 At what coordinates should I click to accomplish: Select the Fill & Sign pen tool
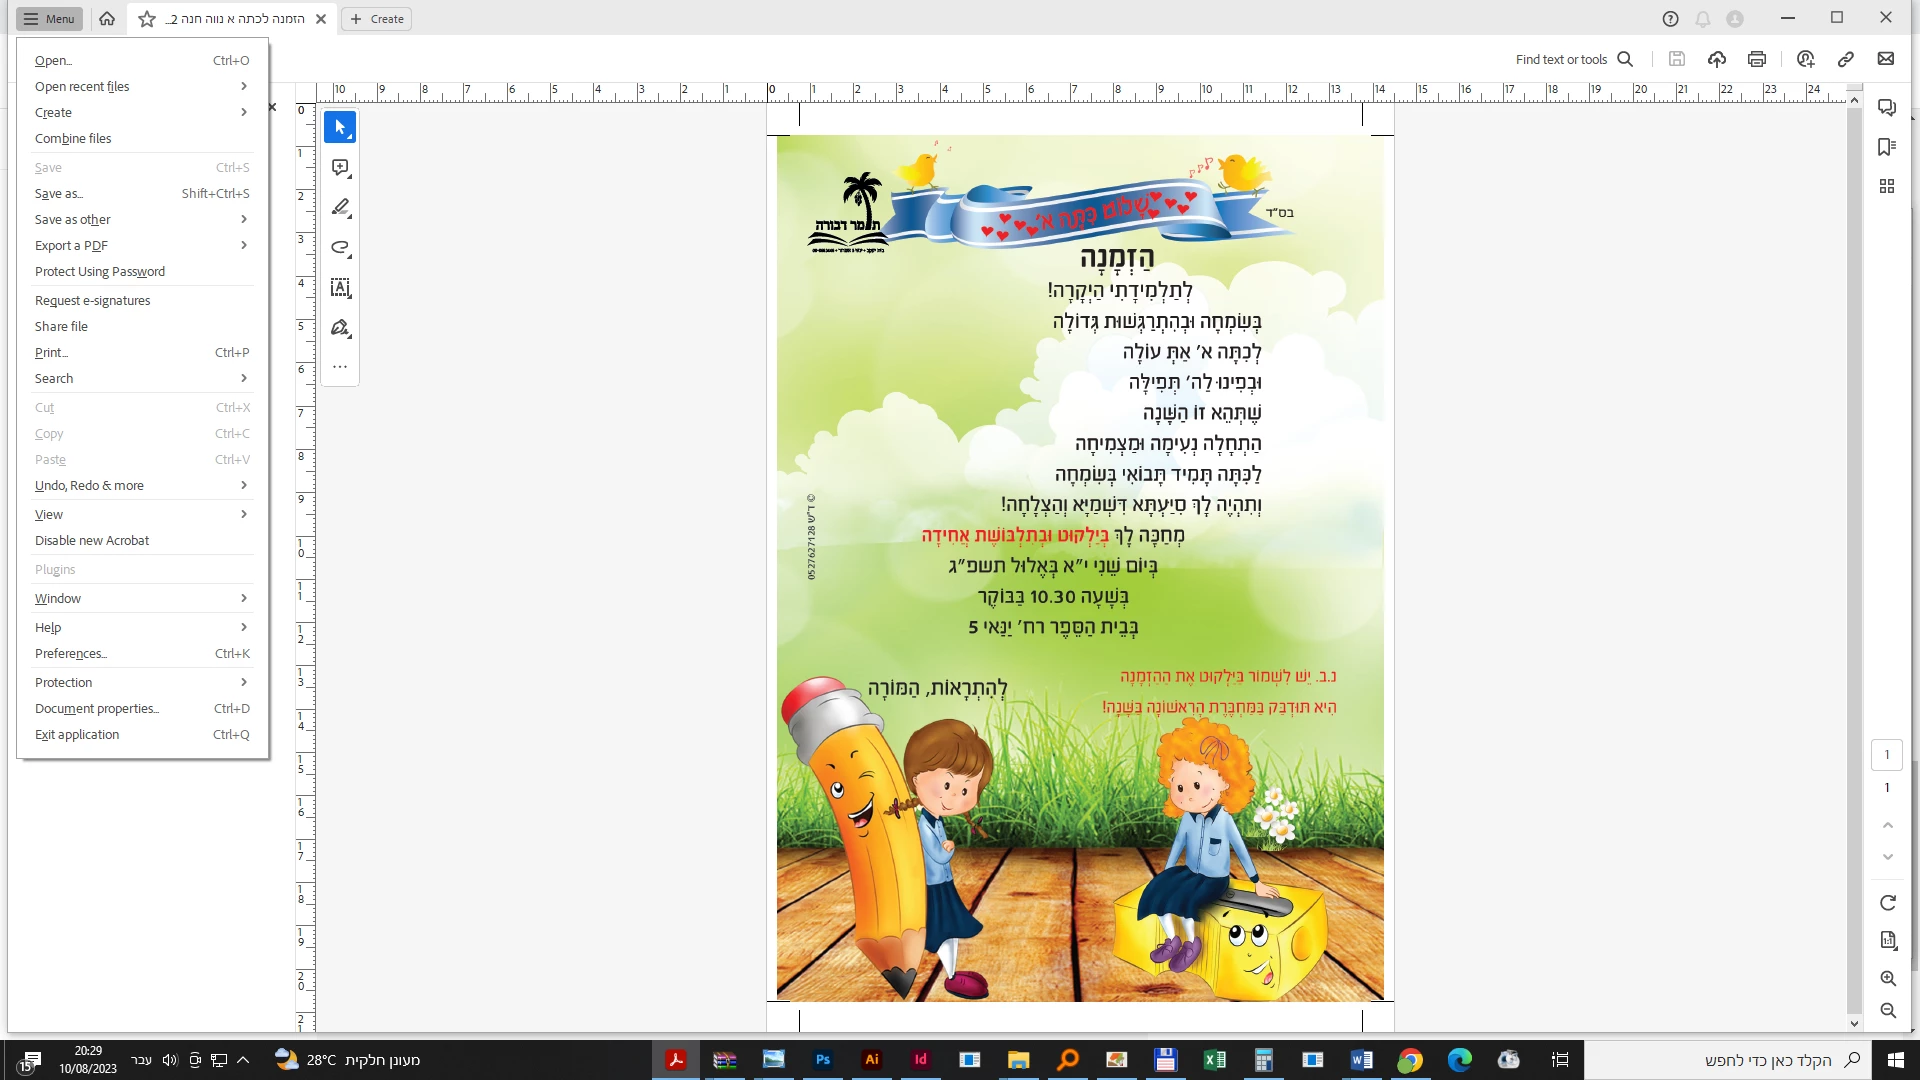tap(340, 328)
